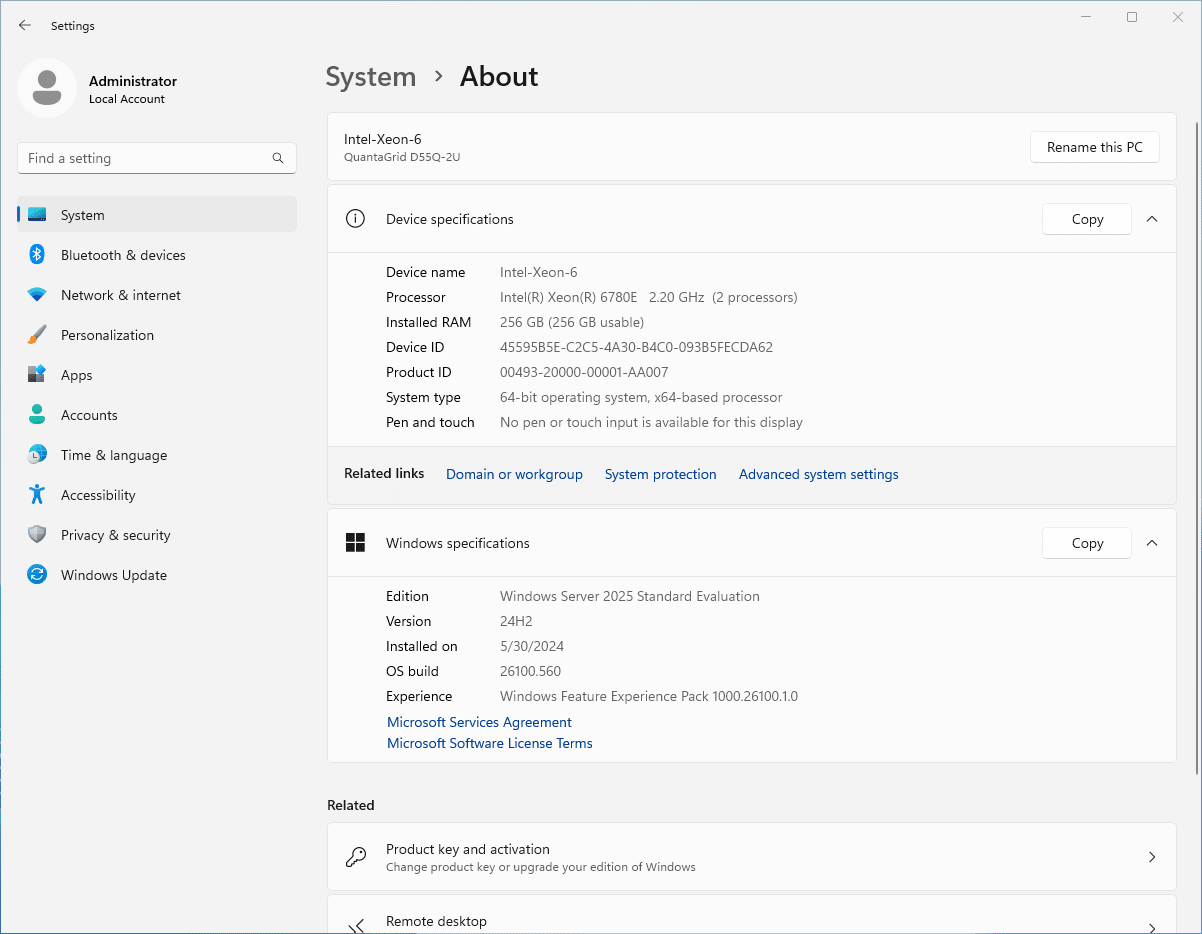Viewport: 1202px width, 934px height.
Task: Open Microsoft Software License Terms link
Action: pyautogui.click(x=490, y=743)
